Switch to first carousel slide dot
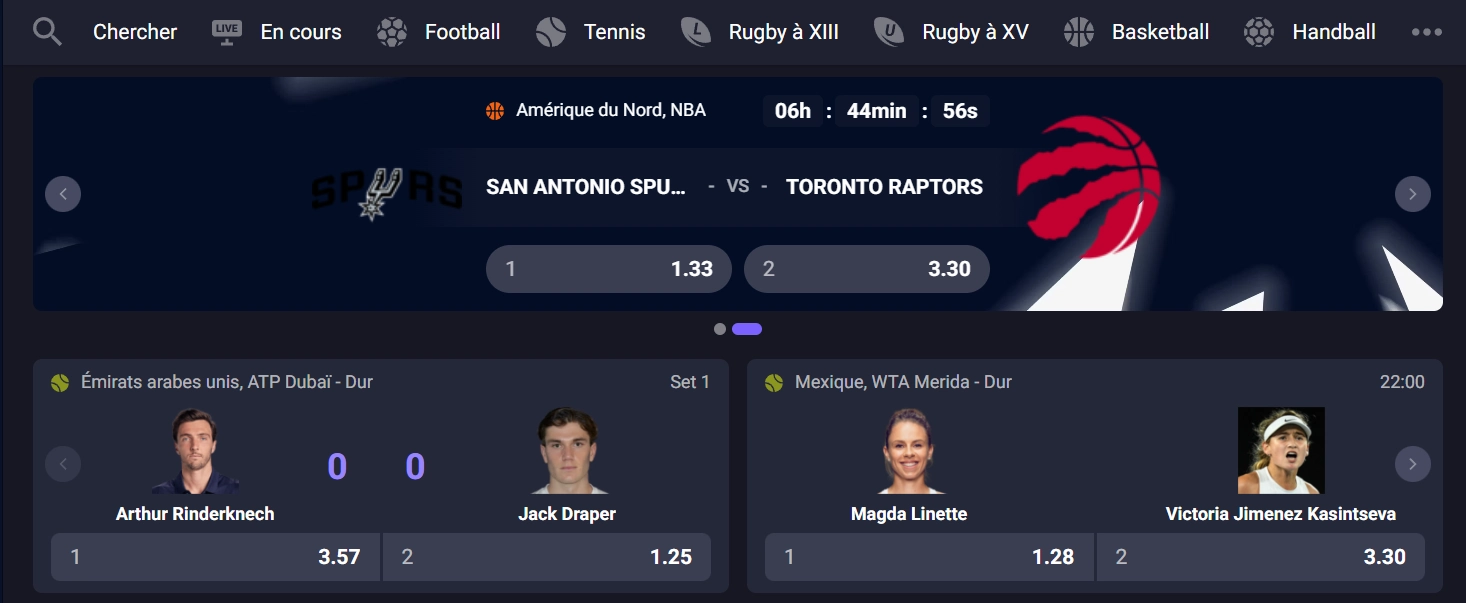 click(720, 329)
